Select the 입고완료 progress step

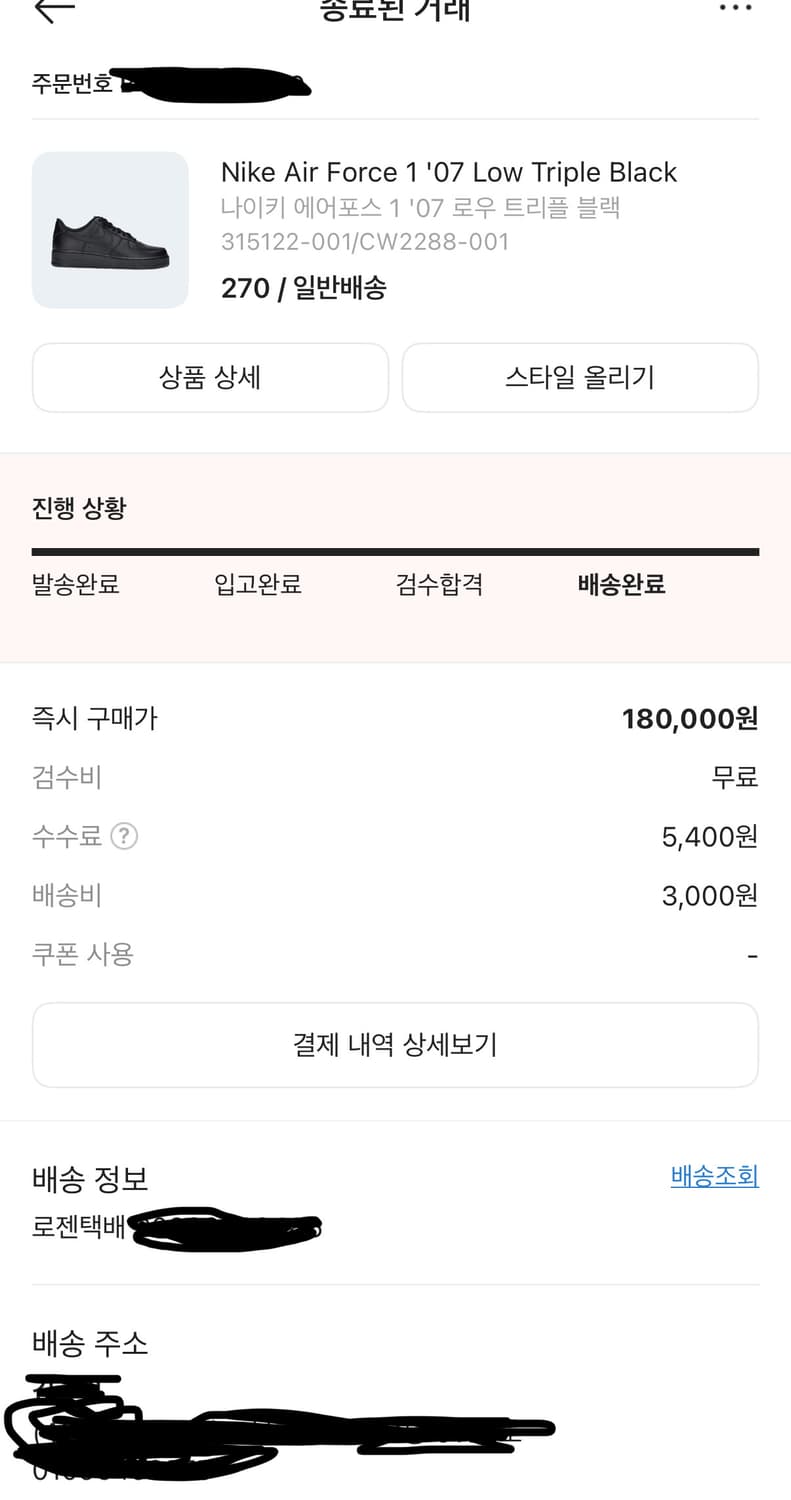pyautogui.click(x=258, y=585)
